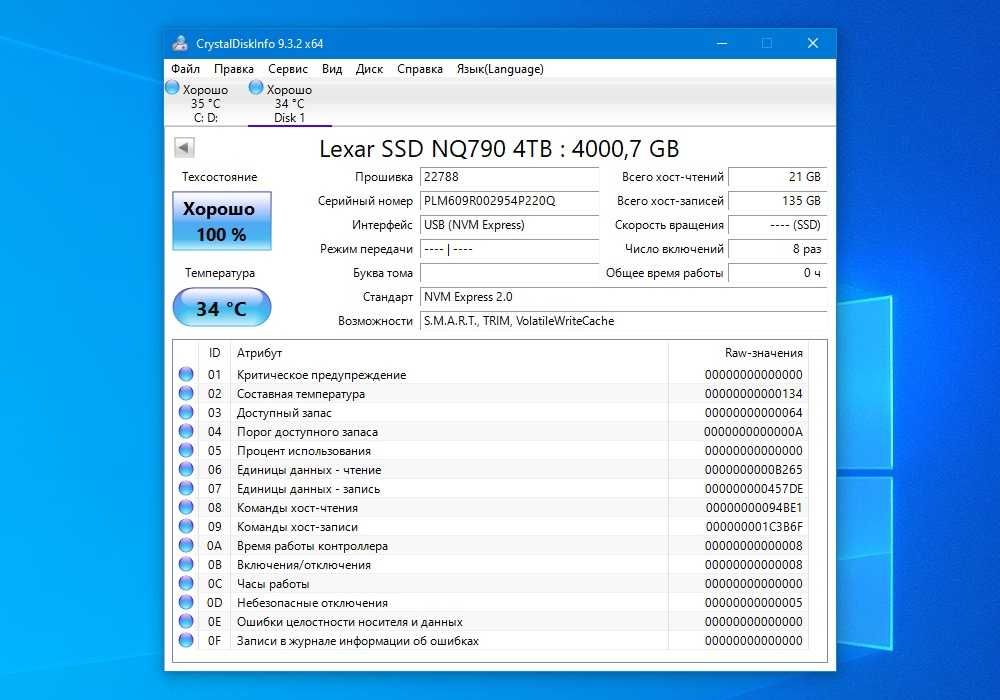Select row Записи в журнале информации об ошибках

coord(491,641)
